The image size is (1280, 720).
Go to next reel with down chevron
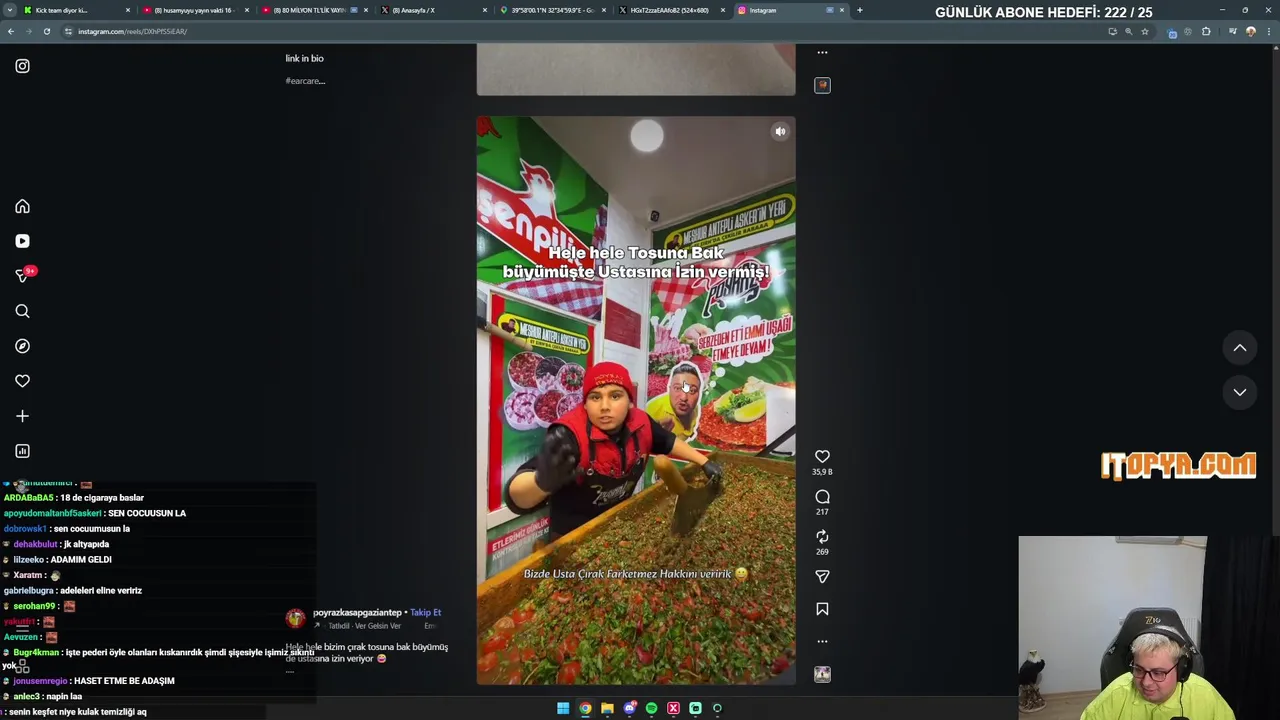pyautogui.click(x=1240, y=392)
